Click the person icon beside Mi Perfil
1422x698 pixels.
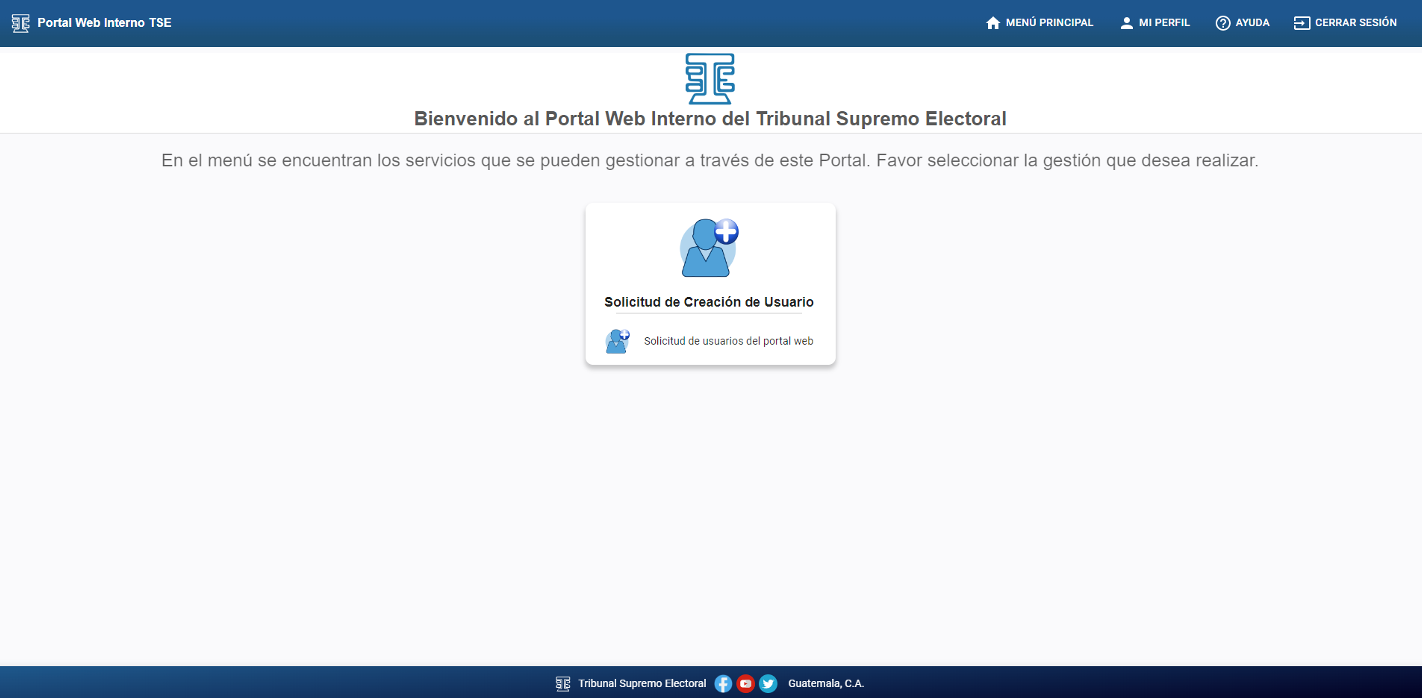pos(1126,23)
